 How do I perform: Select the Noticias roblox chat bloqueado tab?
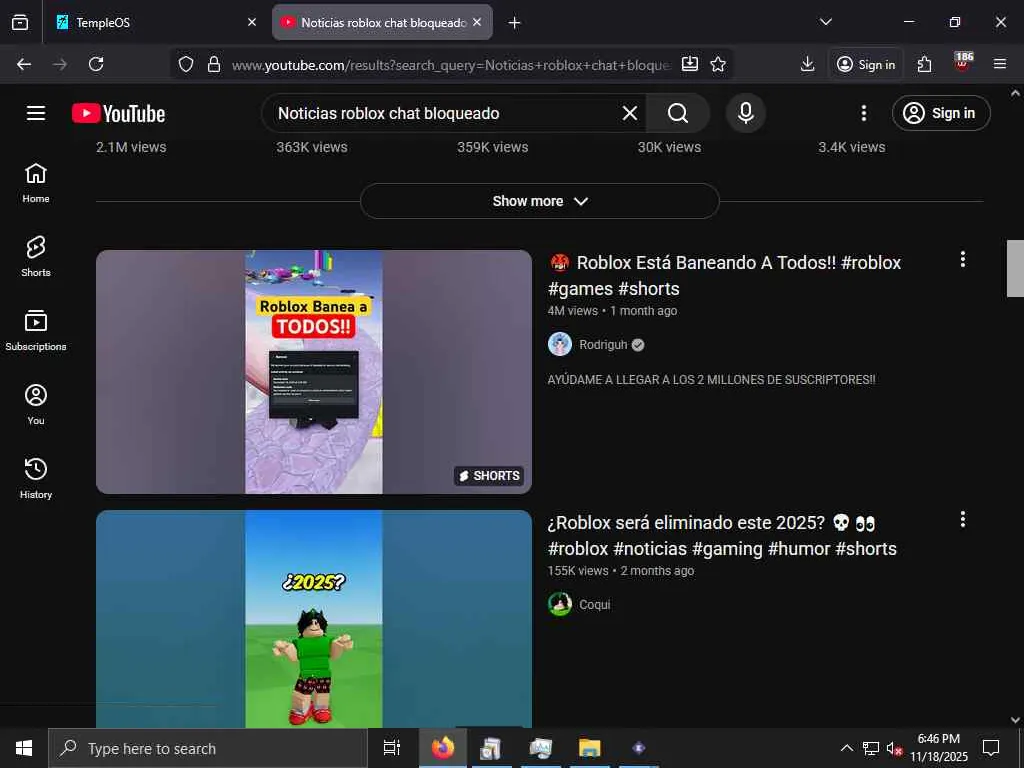point(382,22)
